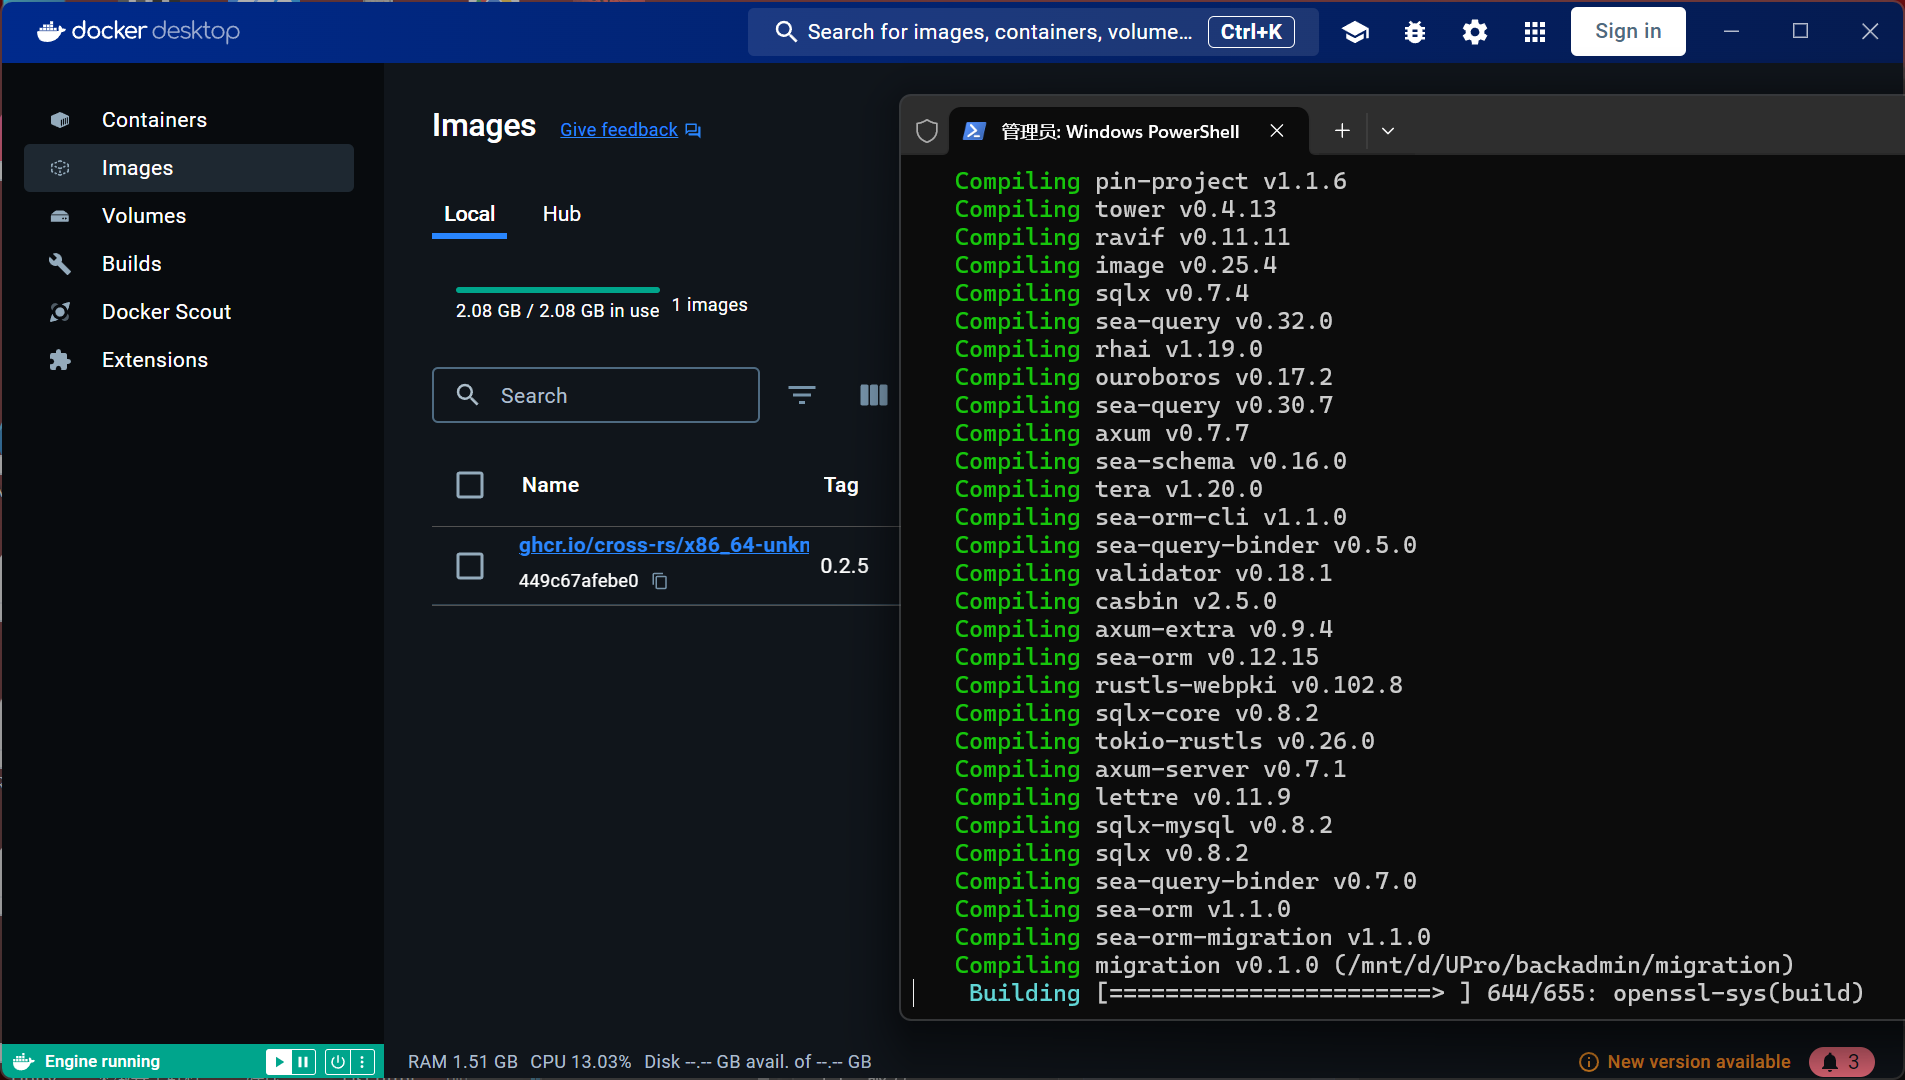Click the feedback speech bubble icon
Viewport: 1905px width, 1080px height.
click(x=693, y=130)
